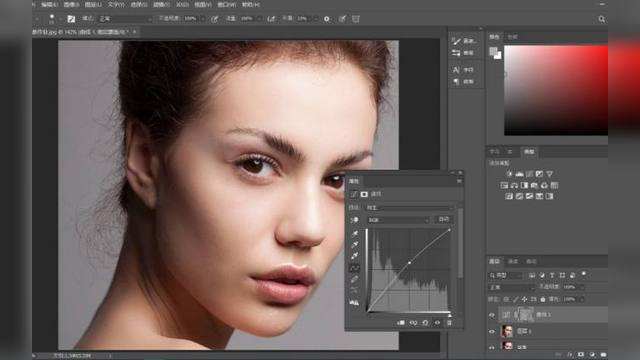Open the RGB channel dropdown in Curves
Screen dimensions: 640x360
[x=398, y=220]
